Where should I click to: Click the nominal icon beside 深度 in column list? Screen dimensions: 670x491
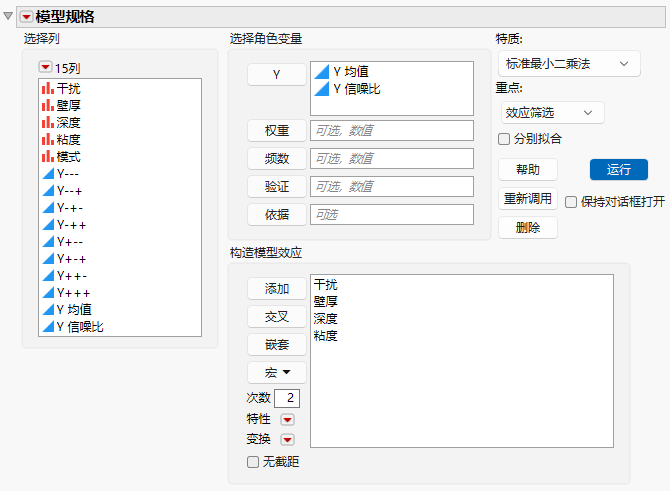pyautogui.click(x=48, y=123)
